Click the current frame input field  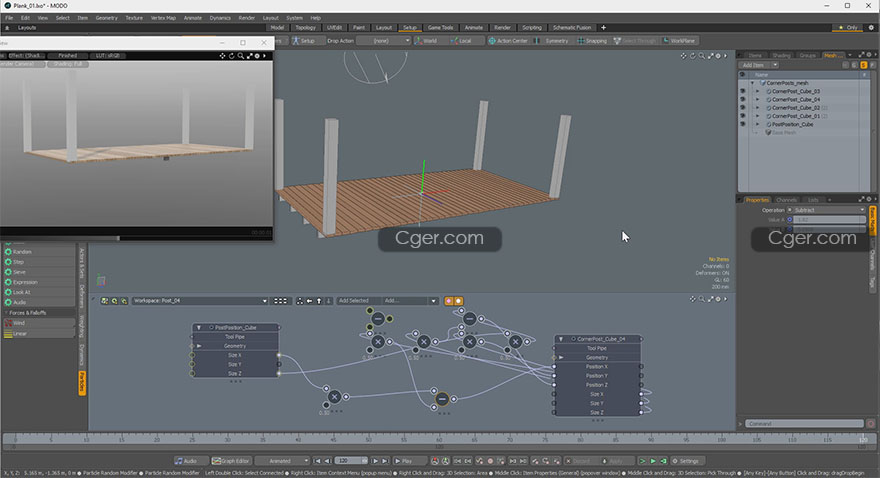(351, 461)
